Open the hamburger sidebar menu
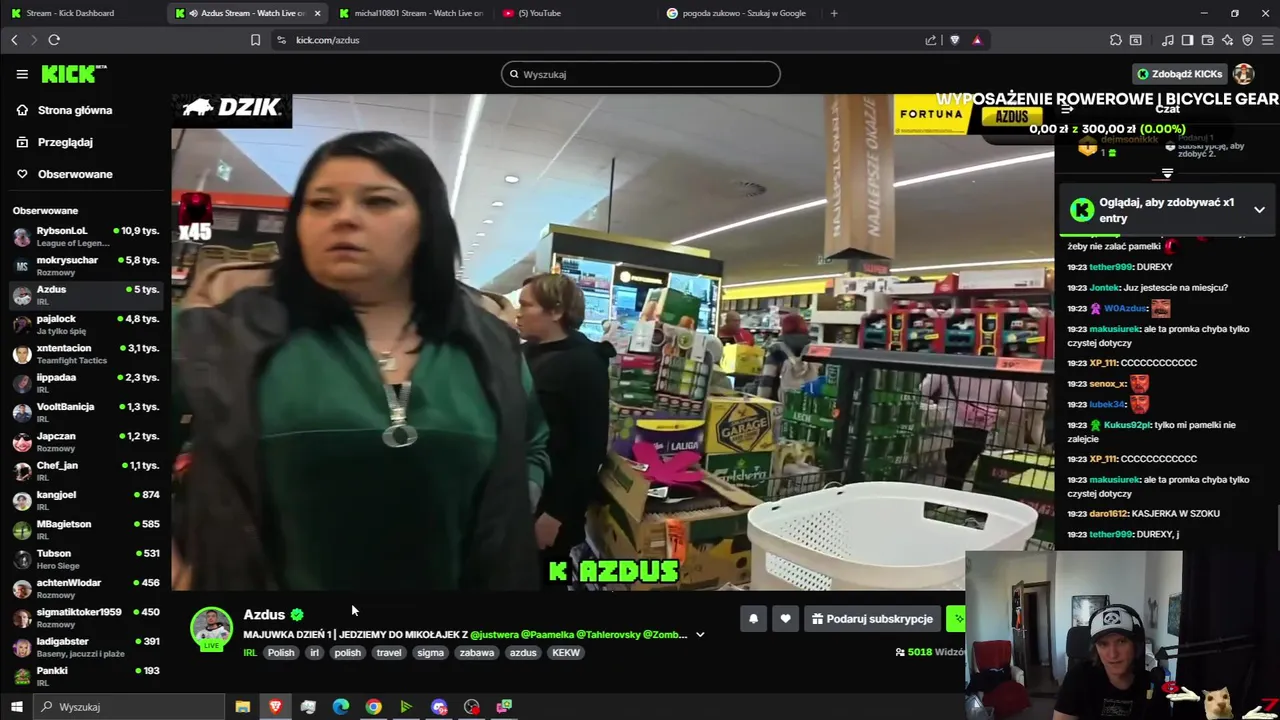Image resolution: width=1280 pixels, height=720 pixels. point(22,74)
